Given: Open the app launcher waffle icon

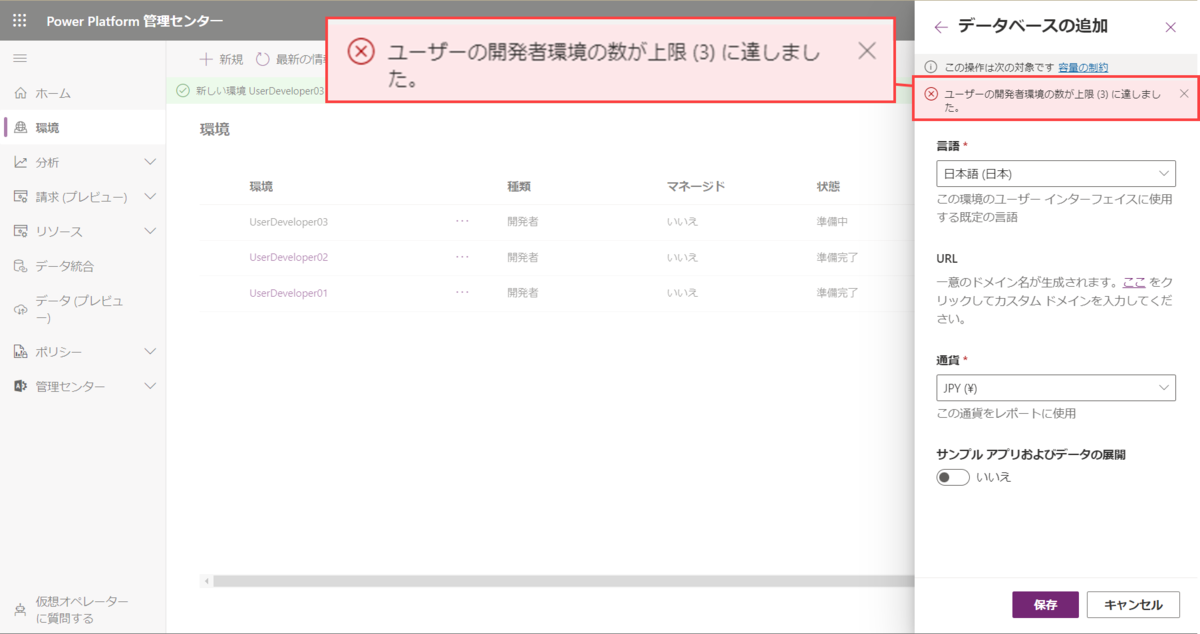Looking at the screenshot, I should pyautogui.click(x=19, y=20).
